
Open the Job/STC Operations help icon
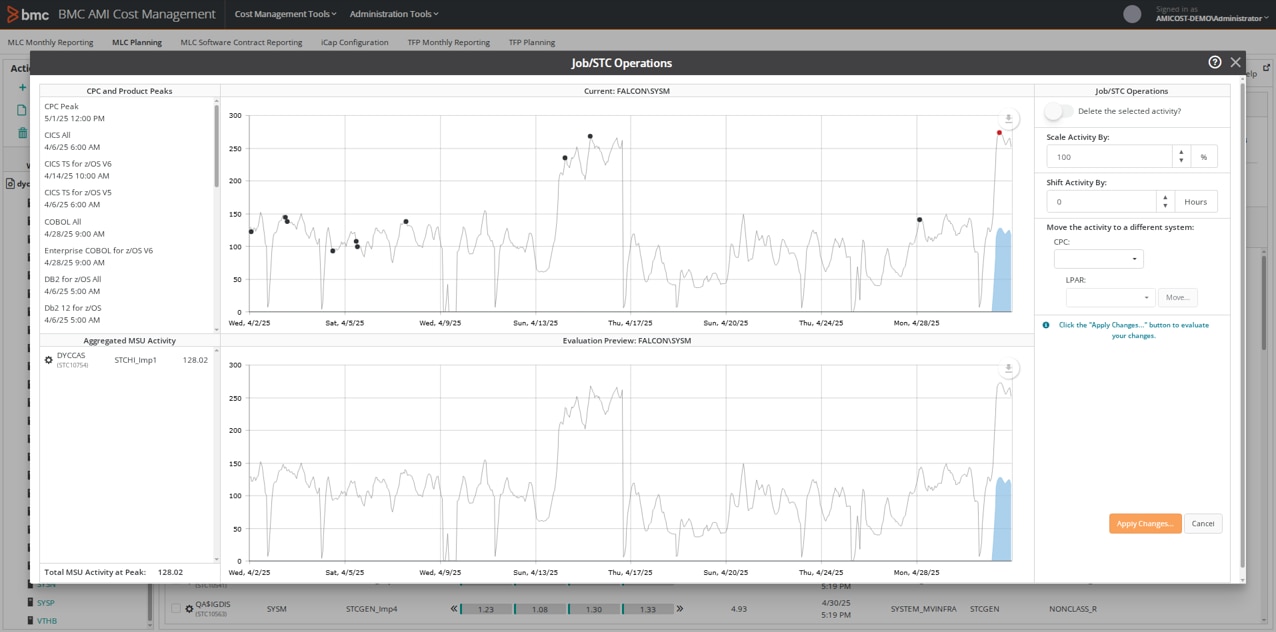click(1214, 62)
